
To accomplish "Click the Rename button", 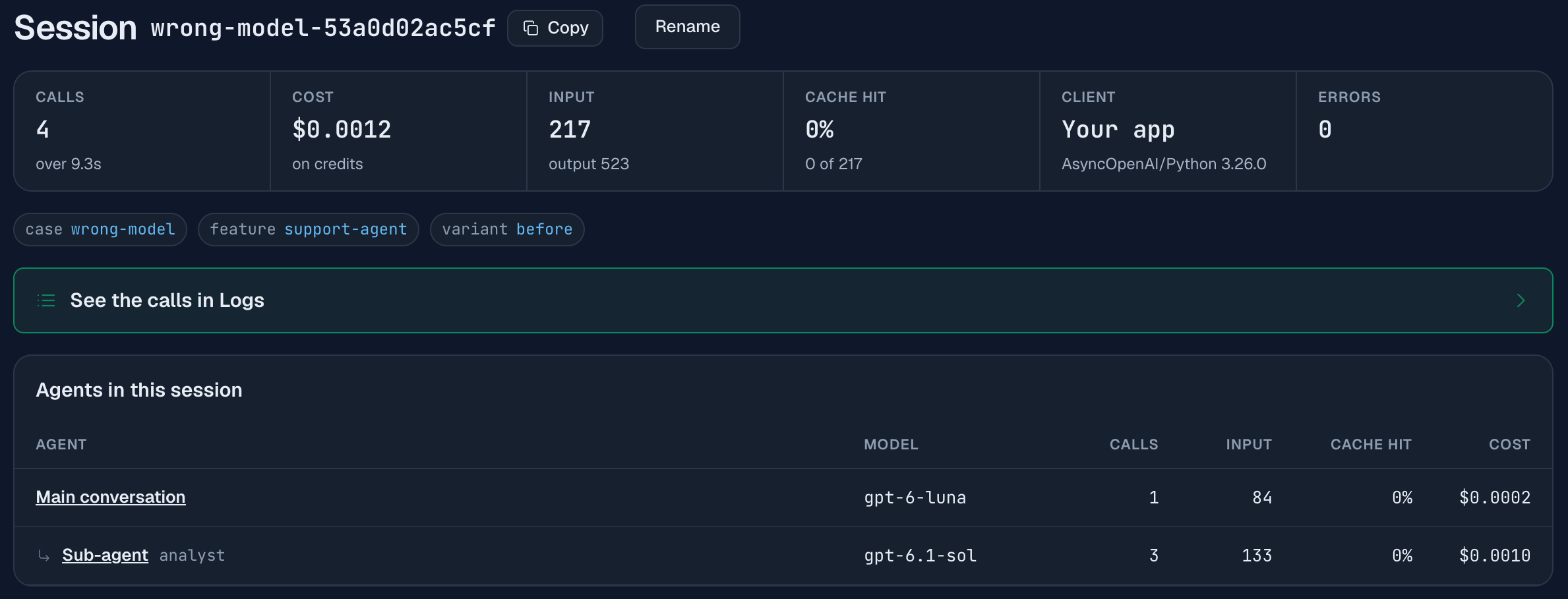I will click(x=687, y=27).
